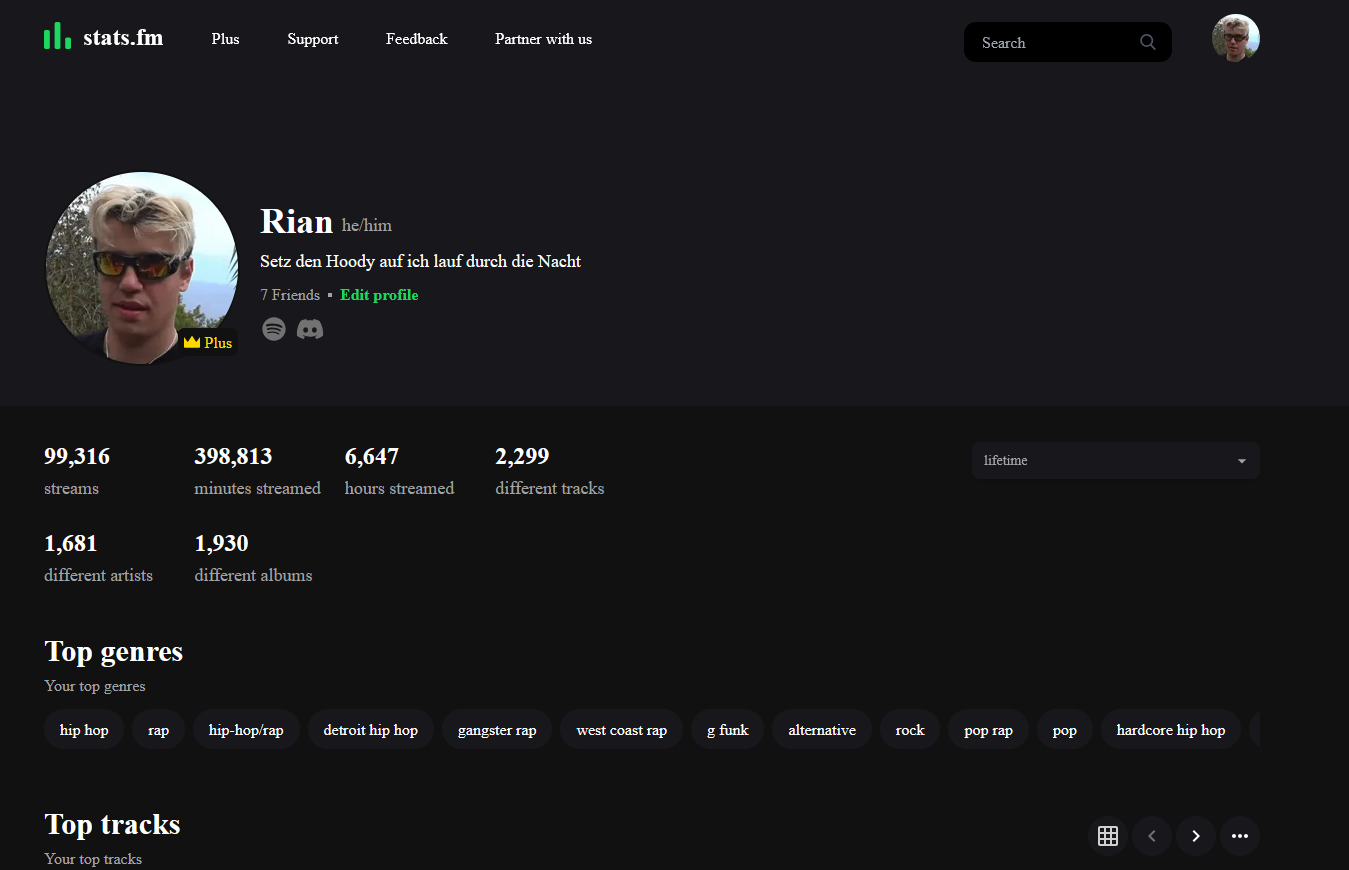The height and width of the screenshot is (870, 1349).
Task: Open the lifetime time range dropdown
Action: click(1115, 461)
